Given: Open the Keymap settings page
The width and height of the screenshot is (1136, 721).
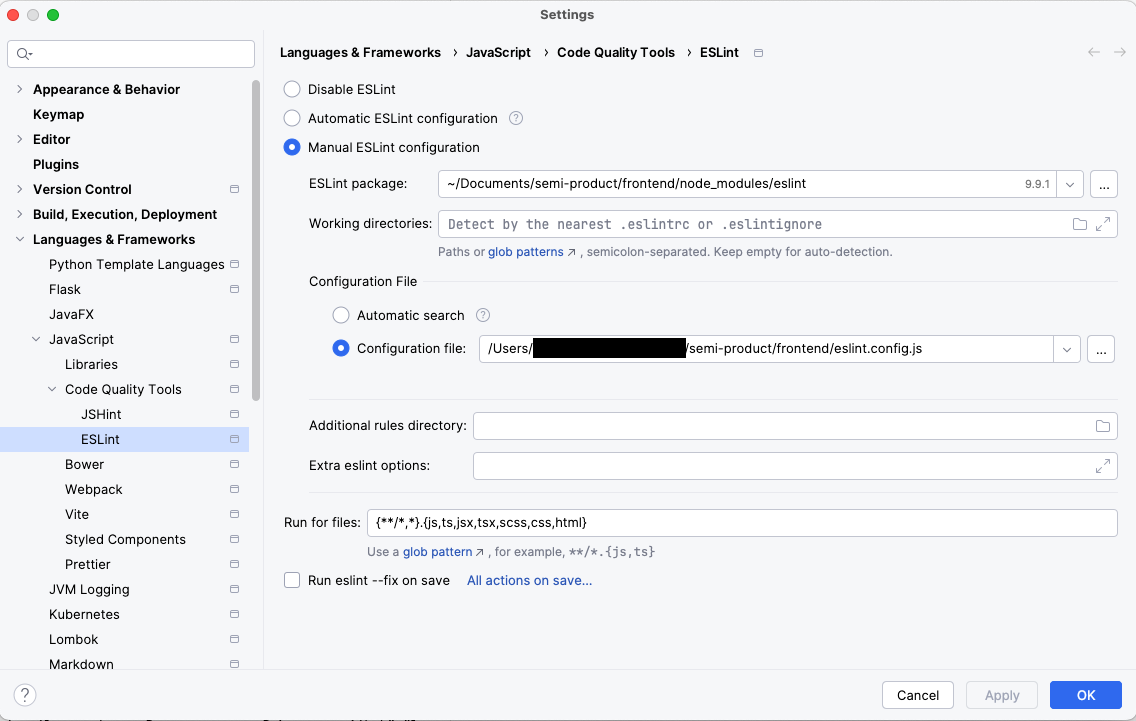Looking at the screenshot, I should (59, 114).
